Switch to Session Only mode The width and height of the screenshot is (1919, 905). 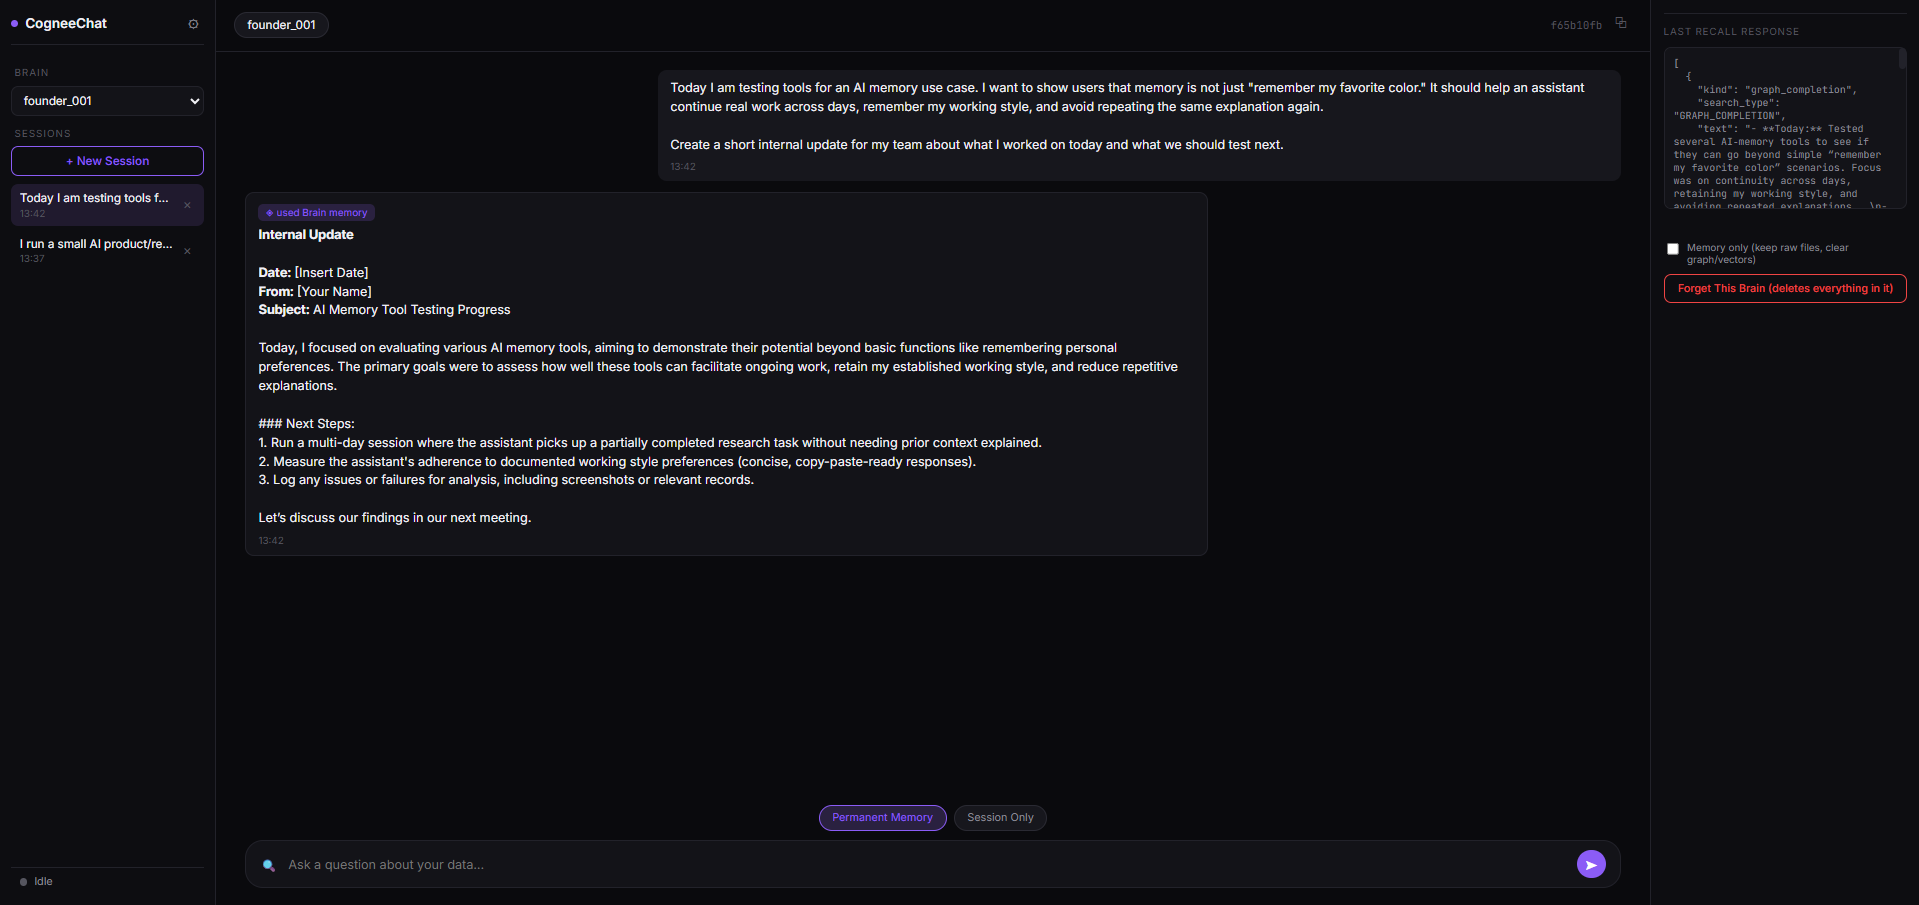pyautogui.click(x=1000, y=818)
